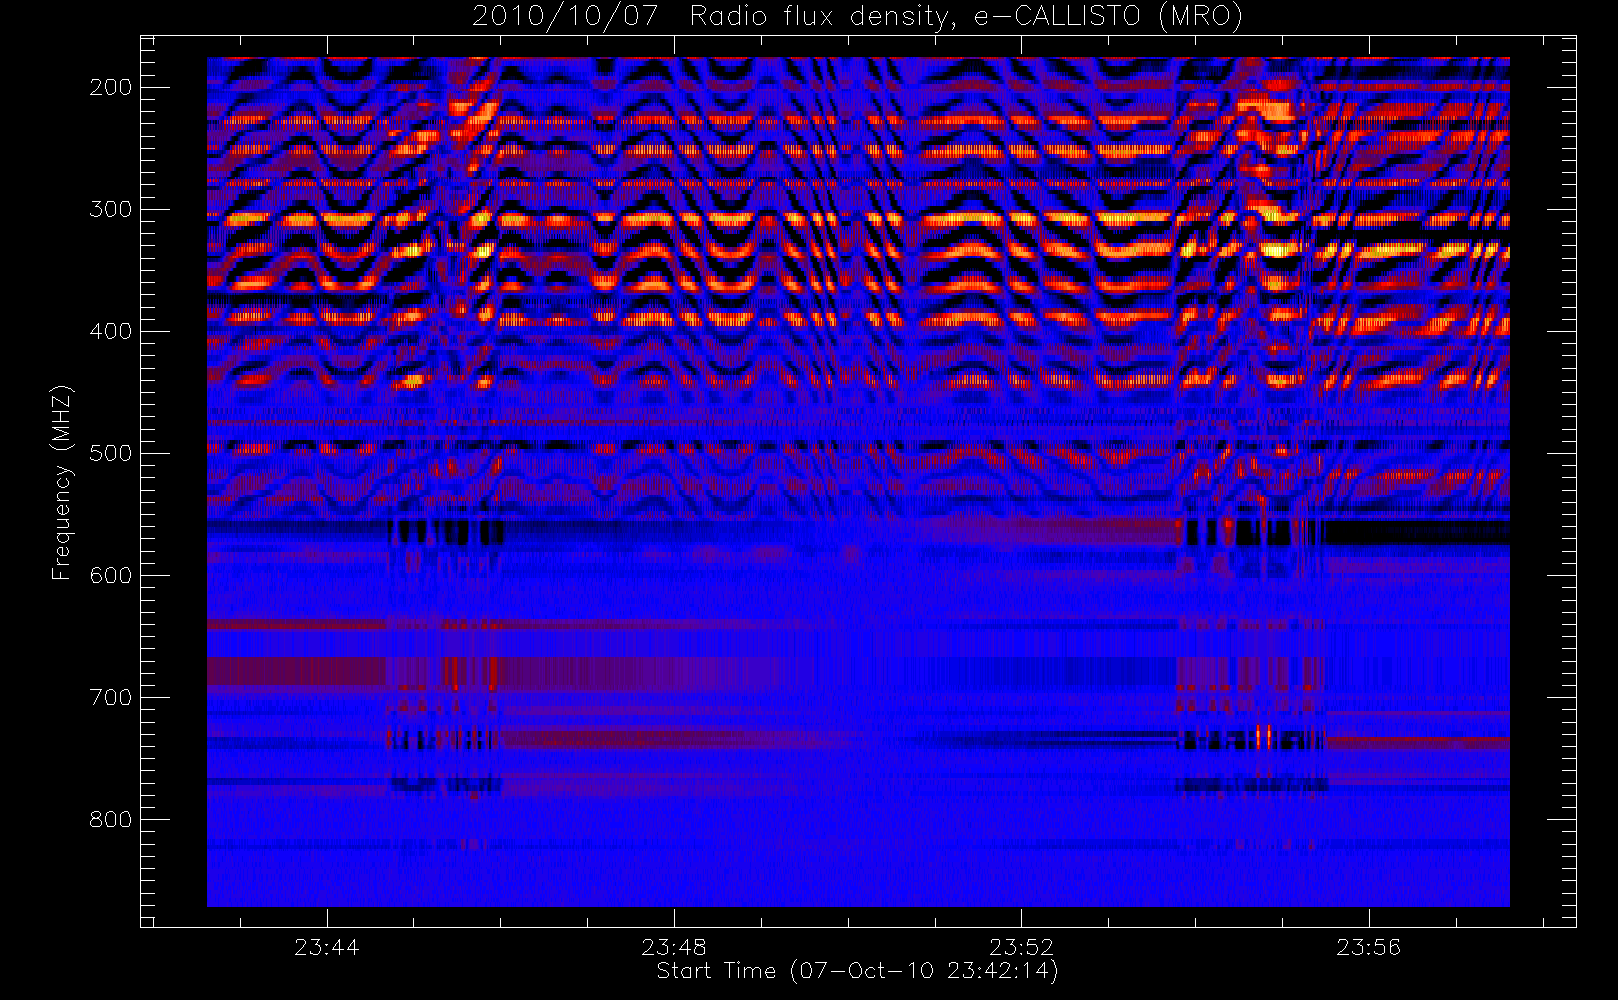Click the 23:44 time tick label

click(x=326, y=947)
